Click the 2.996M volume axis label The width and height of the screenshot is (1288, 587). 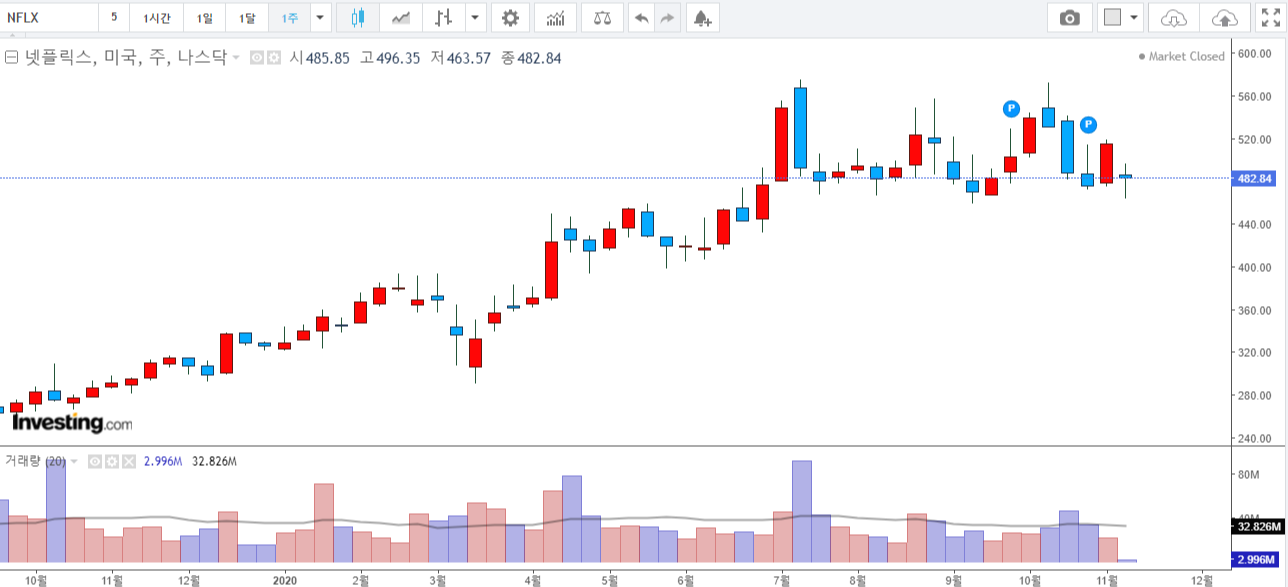point(1254,560)
